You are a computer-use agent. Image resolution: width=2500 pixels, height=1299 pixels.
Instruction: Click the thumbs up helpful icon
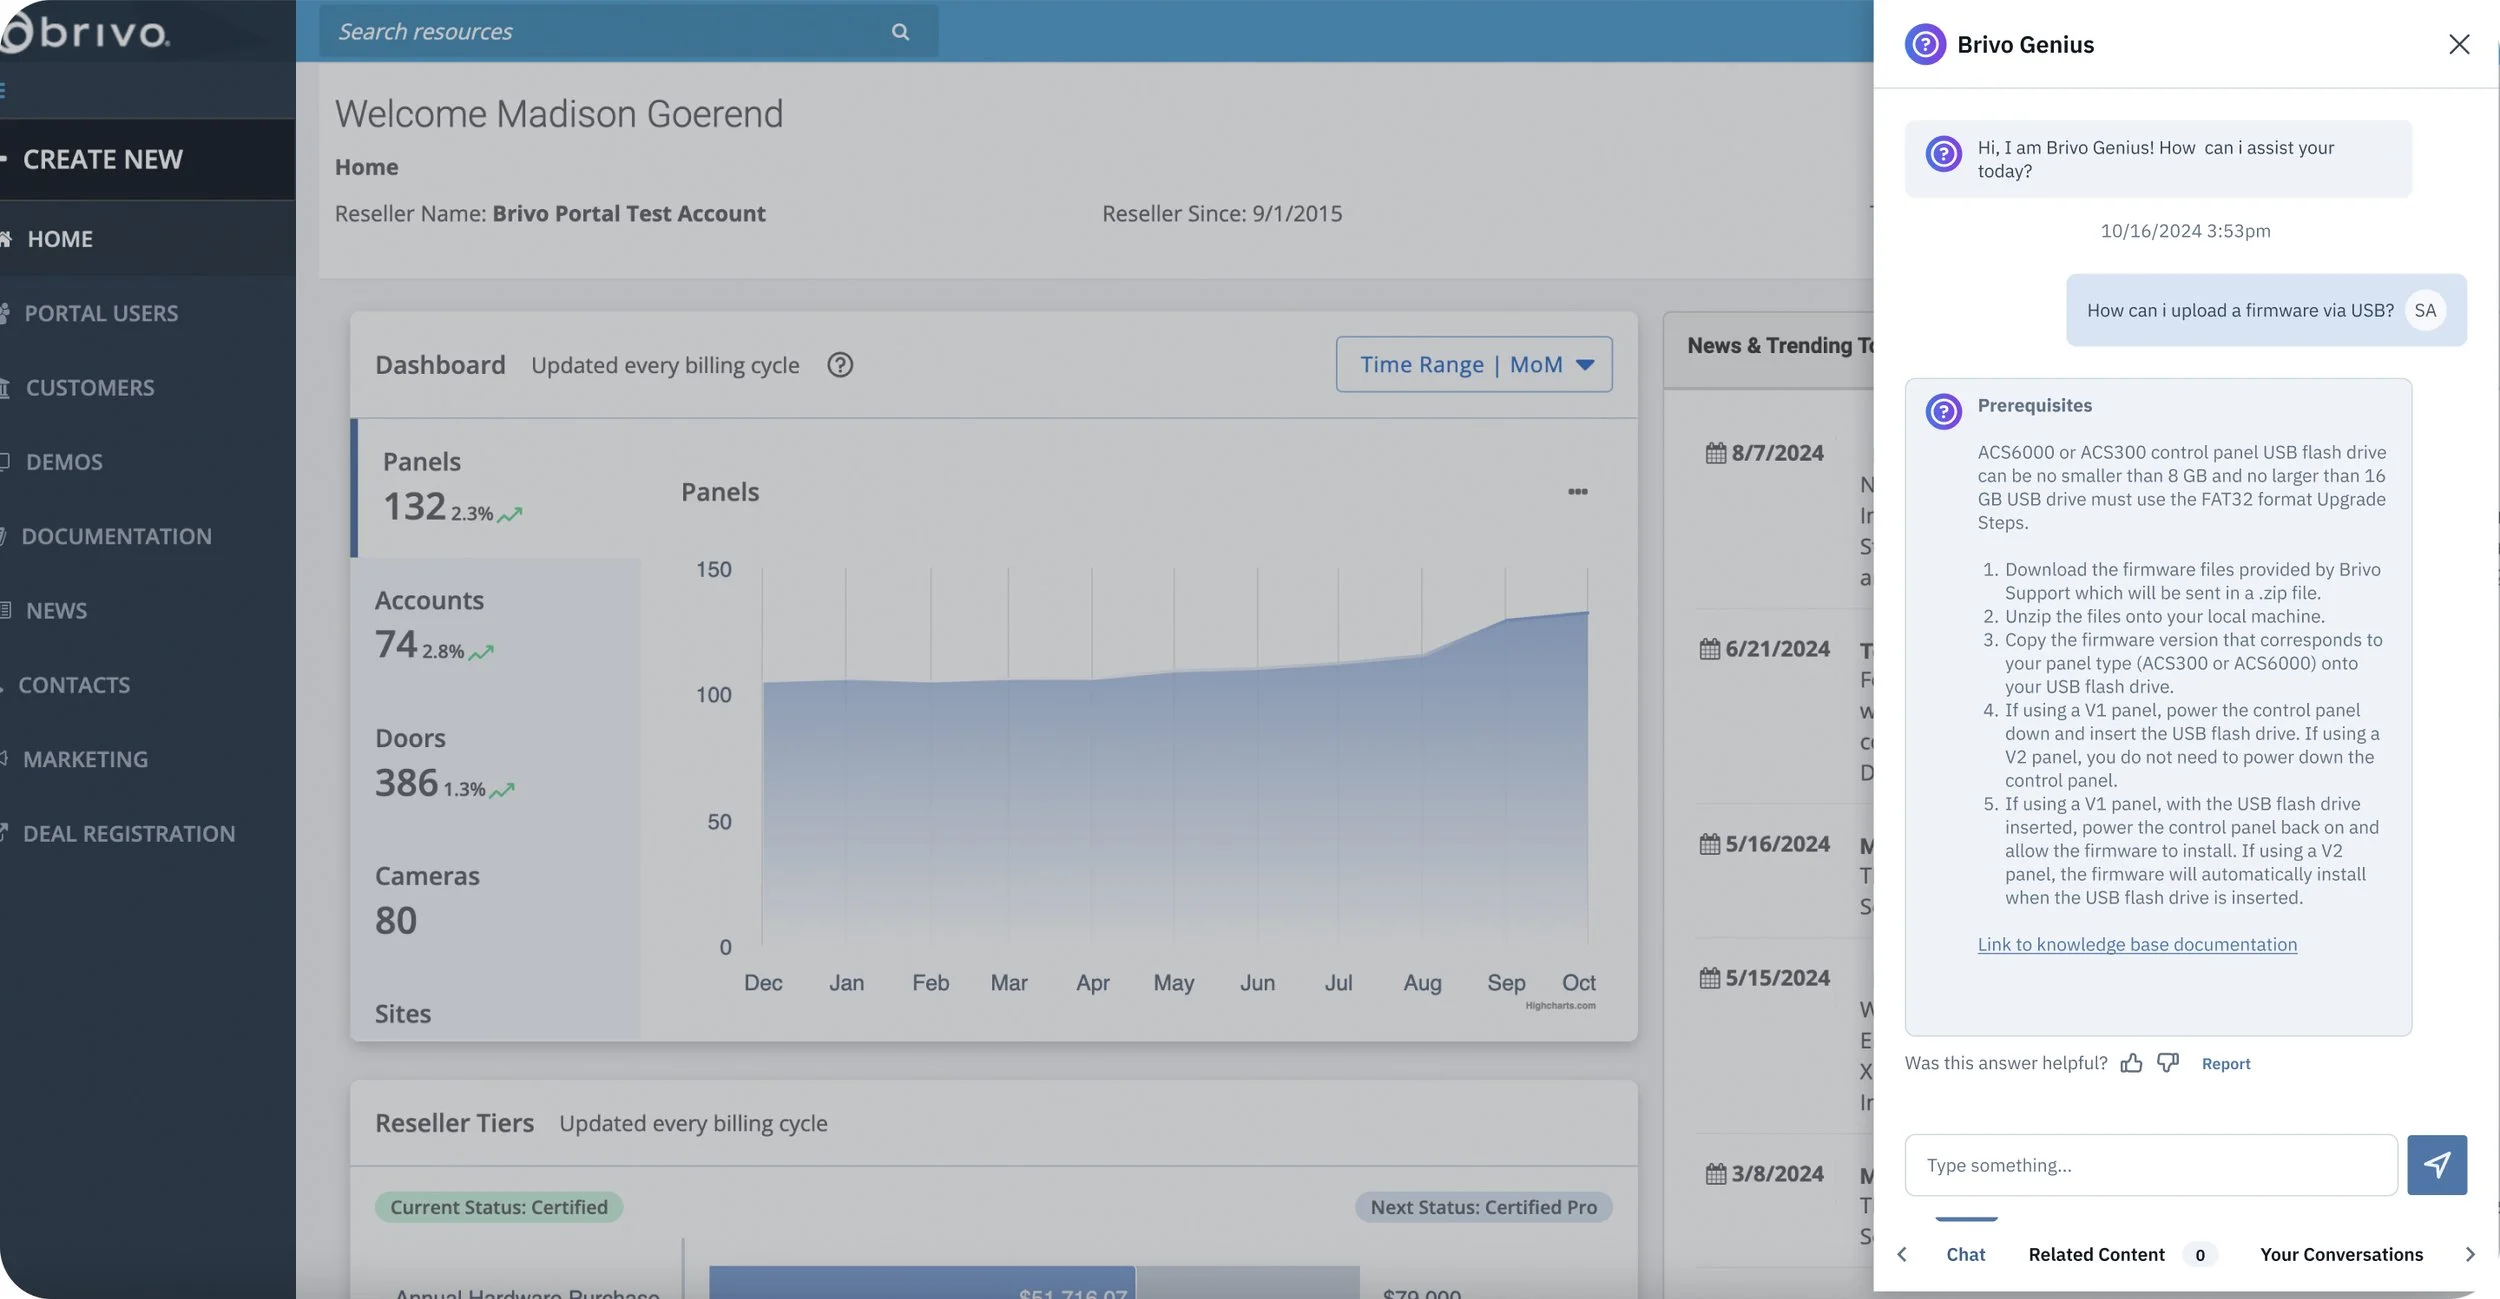2131,1063
